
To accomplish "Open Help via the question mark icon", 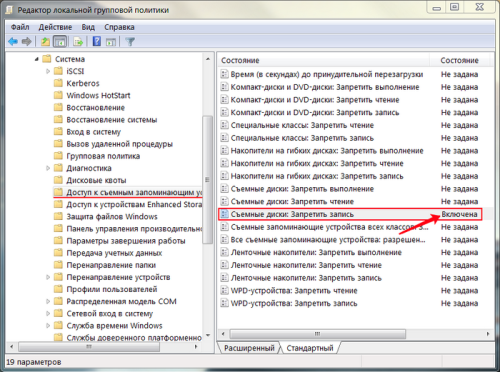I will tap(97, 42).
